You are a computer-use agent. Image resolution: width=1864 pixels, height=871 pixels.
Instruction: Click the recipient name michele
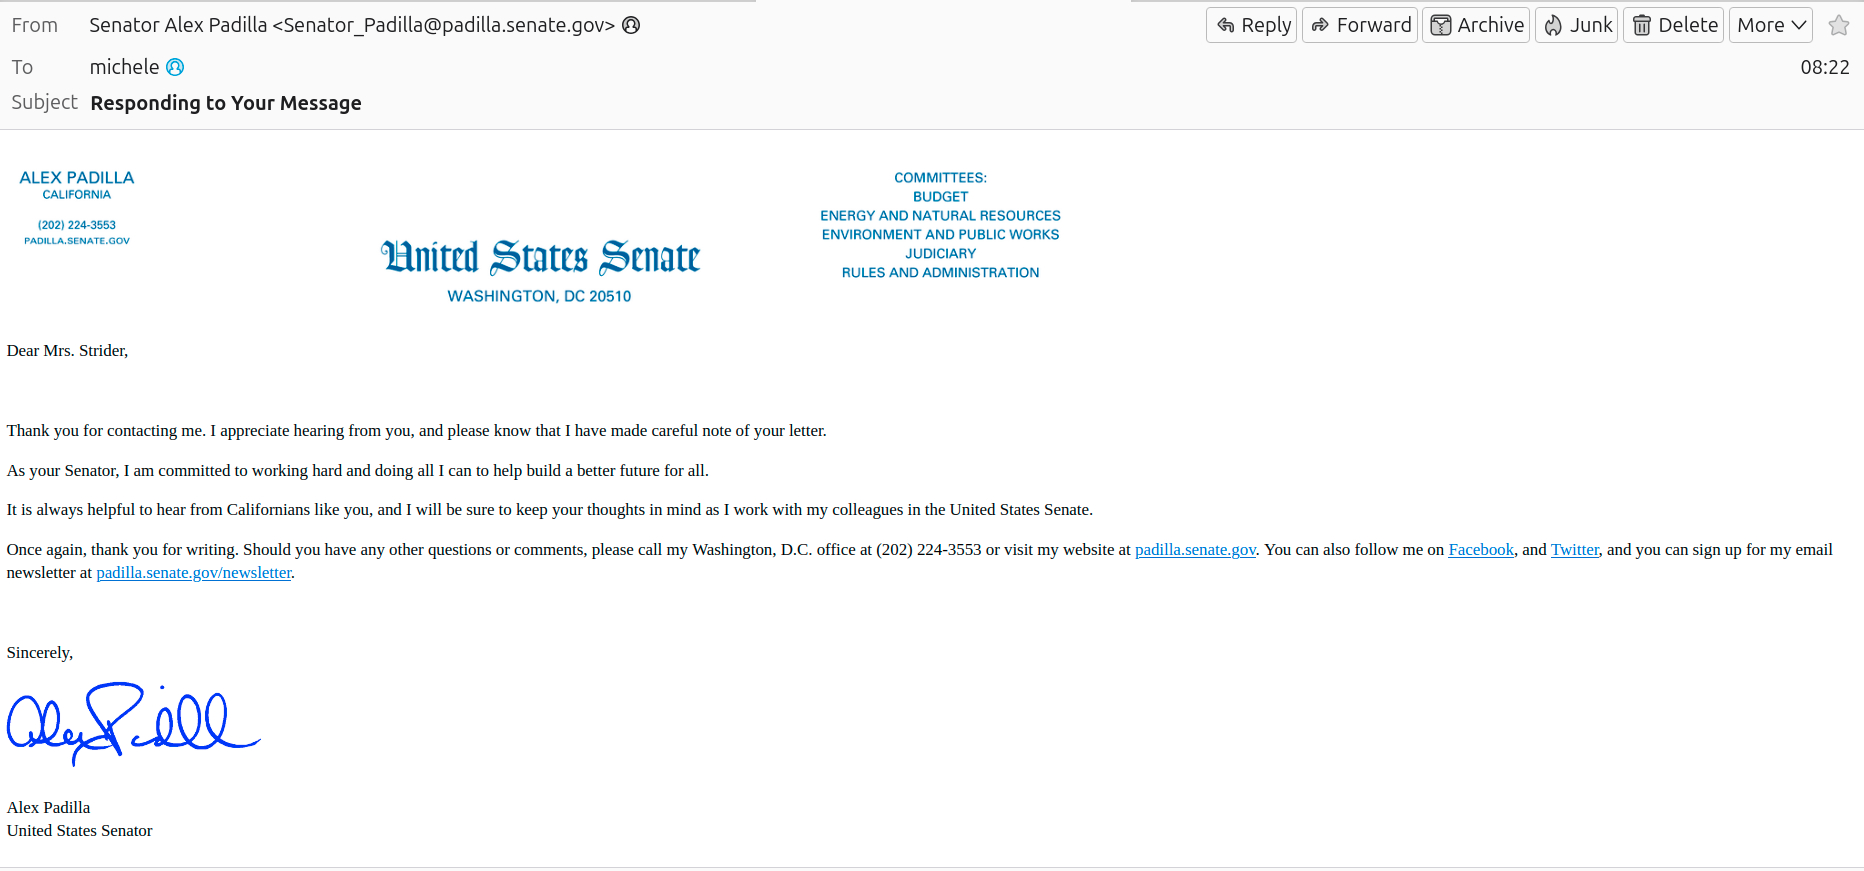(124, 67)
